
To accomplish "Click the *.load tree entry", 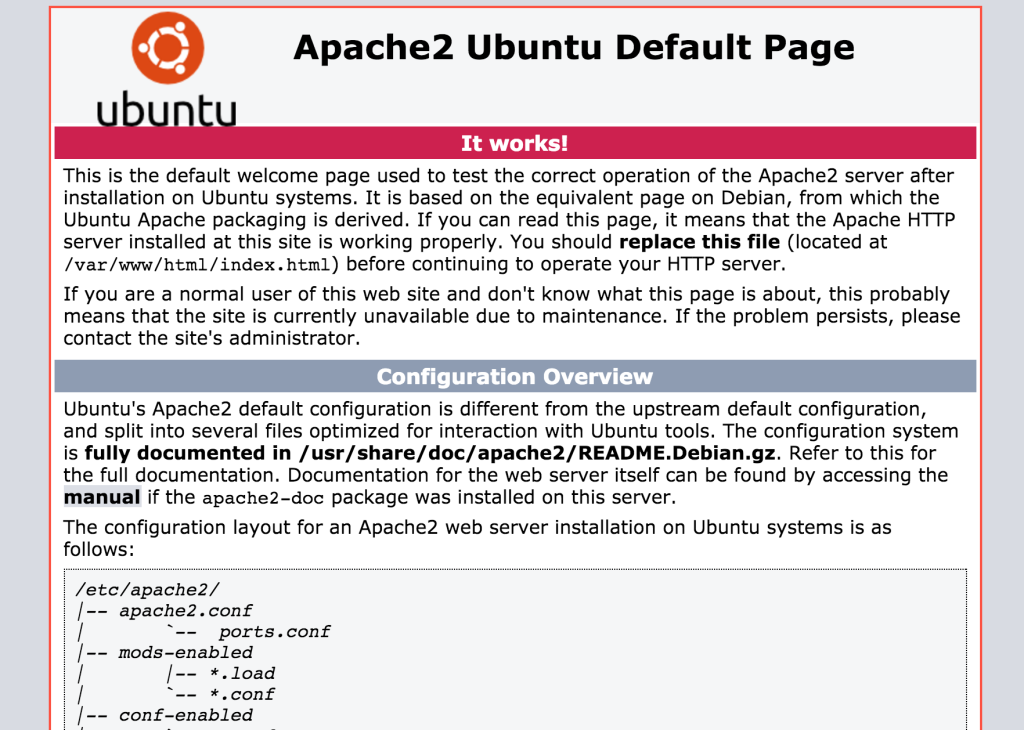I will pyautogui.click(x=242, y=673).
